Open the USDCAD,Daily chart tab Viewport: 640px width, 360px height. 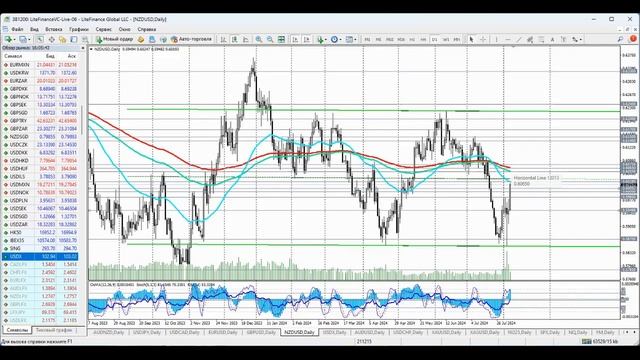pyautogui.click(x=184, y=332)
